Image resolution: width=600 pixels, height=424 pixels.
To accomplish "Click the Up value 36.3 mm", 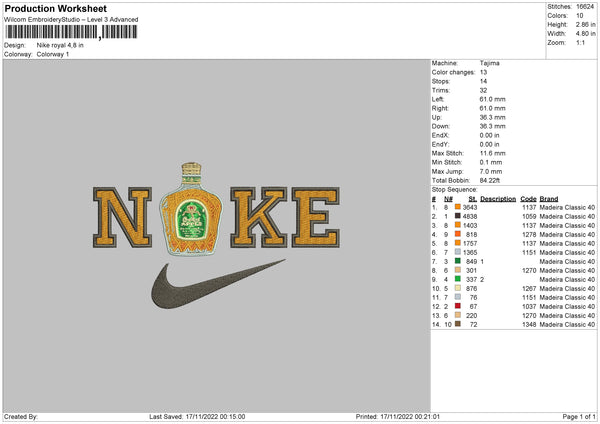I will click(492, 117).
